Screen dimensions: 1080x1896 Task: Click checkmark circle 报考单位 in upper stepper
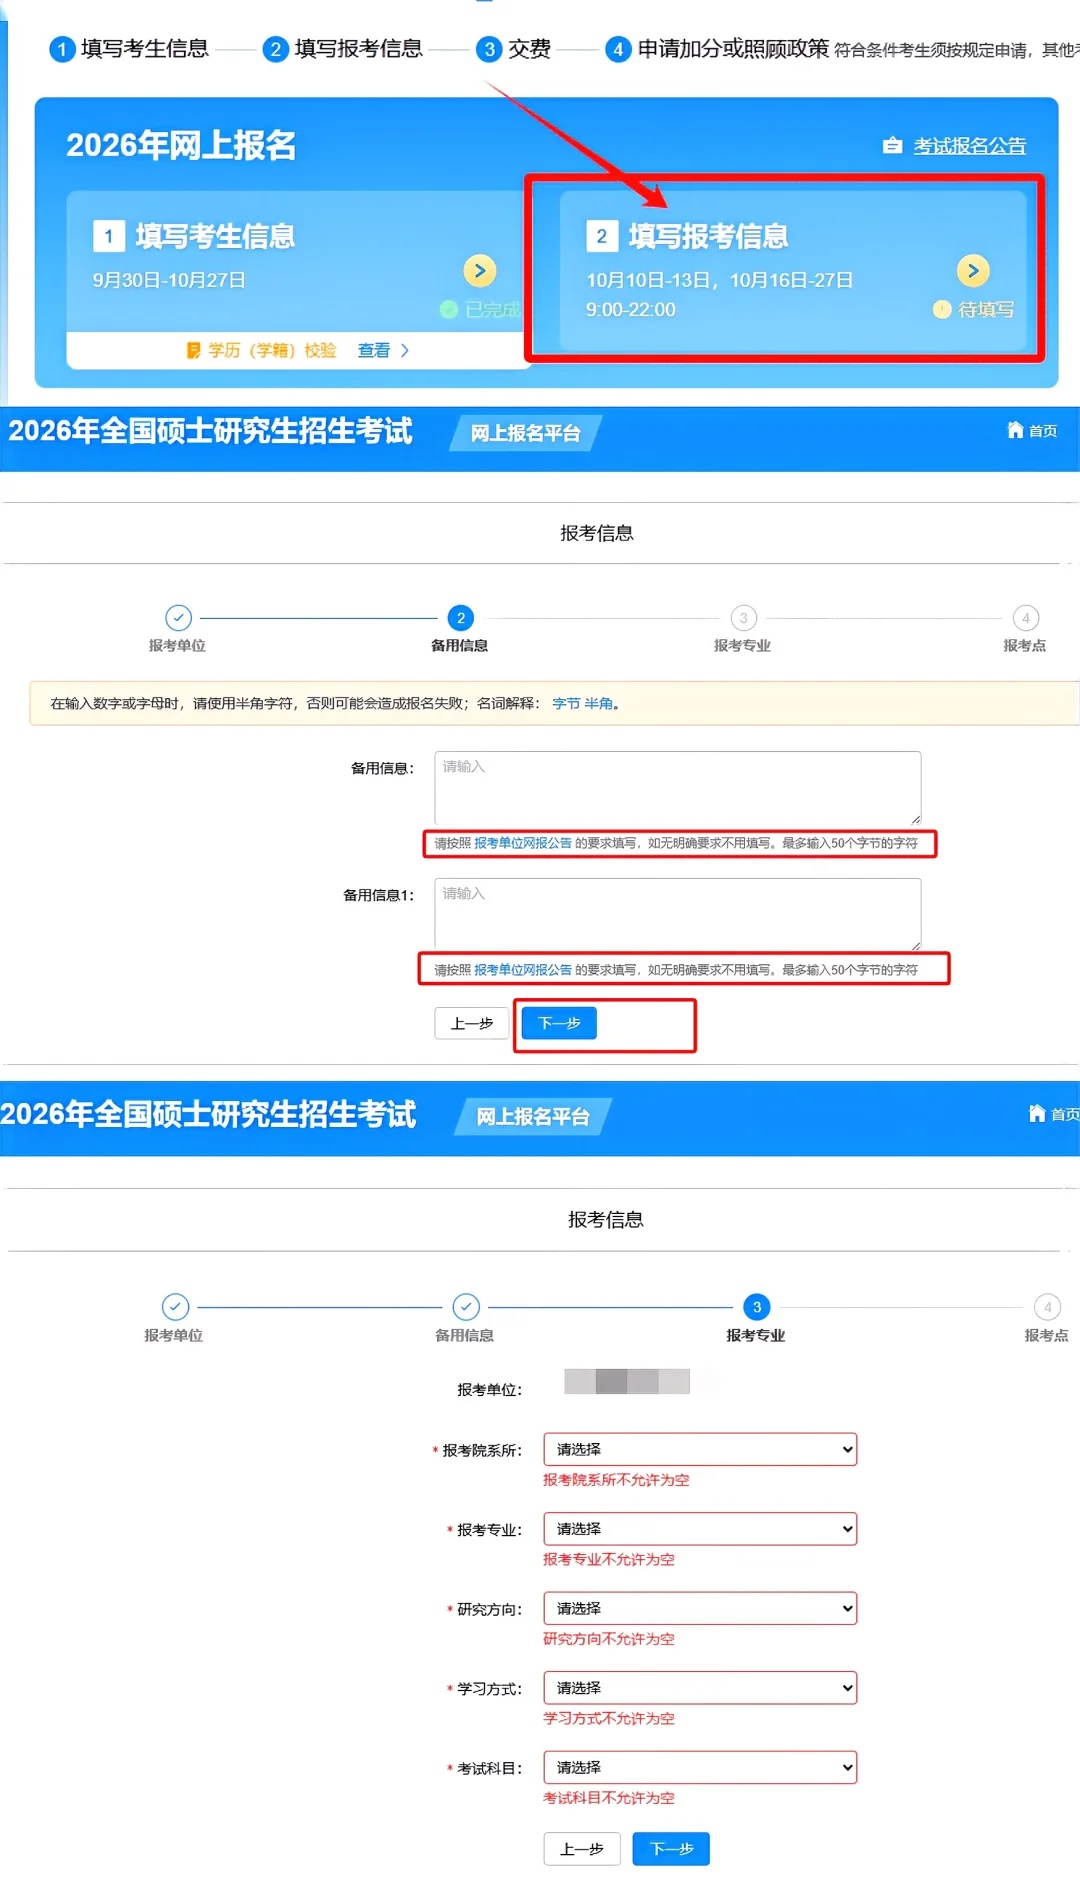point(178,618)
